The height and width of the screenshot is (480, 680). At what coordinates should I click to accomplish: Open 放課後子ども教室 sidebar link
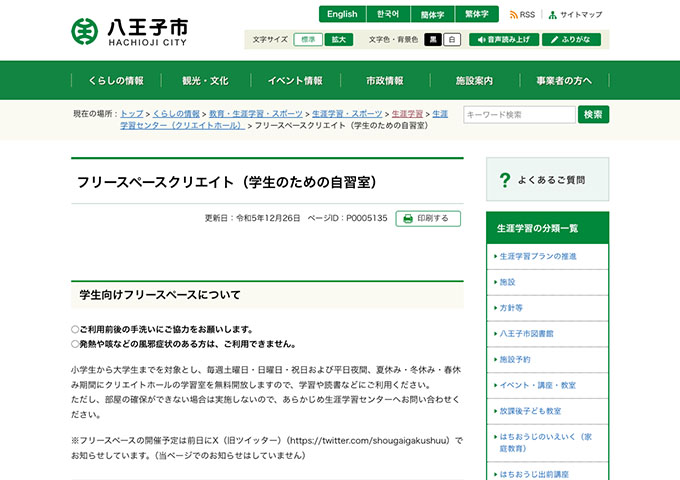[x=530, y=411]
